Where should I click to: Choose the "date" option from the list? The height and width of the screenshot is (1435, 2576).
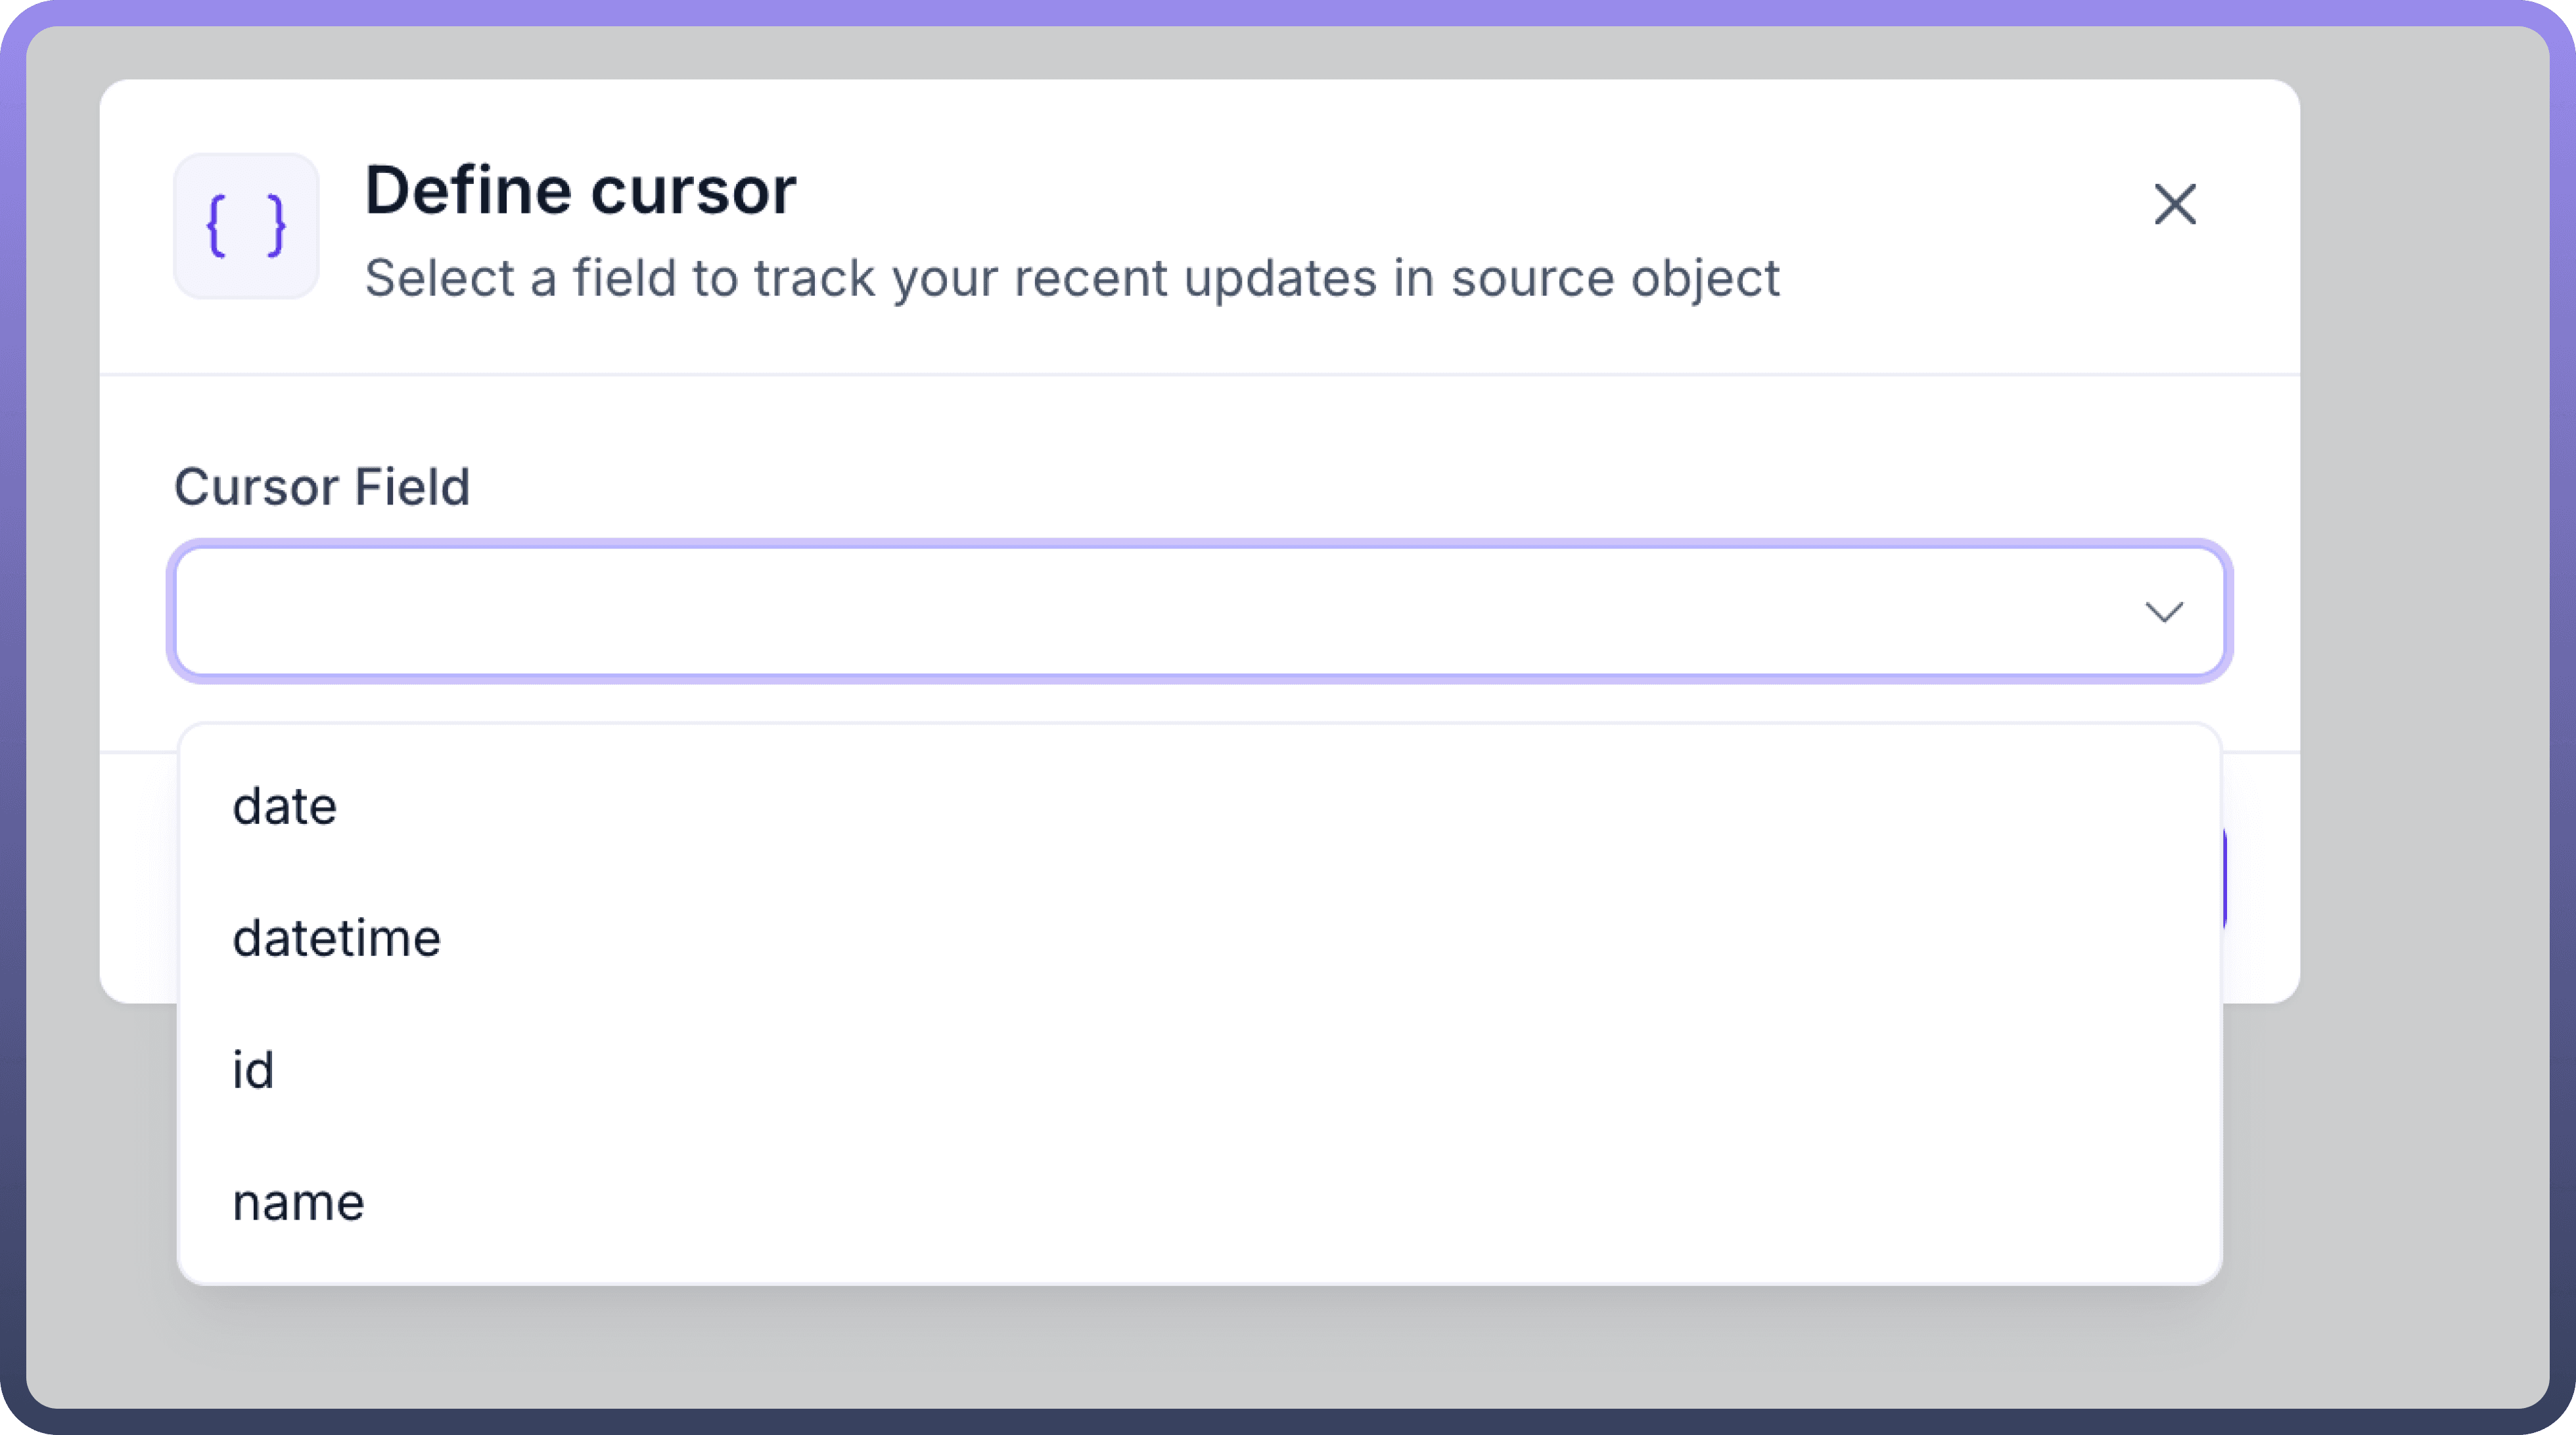[285, 806]
